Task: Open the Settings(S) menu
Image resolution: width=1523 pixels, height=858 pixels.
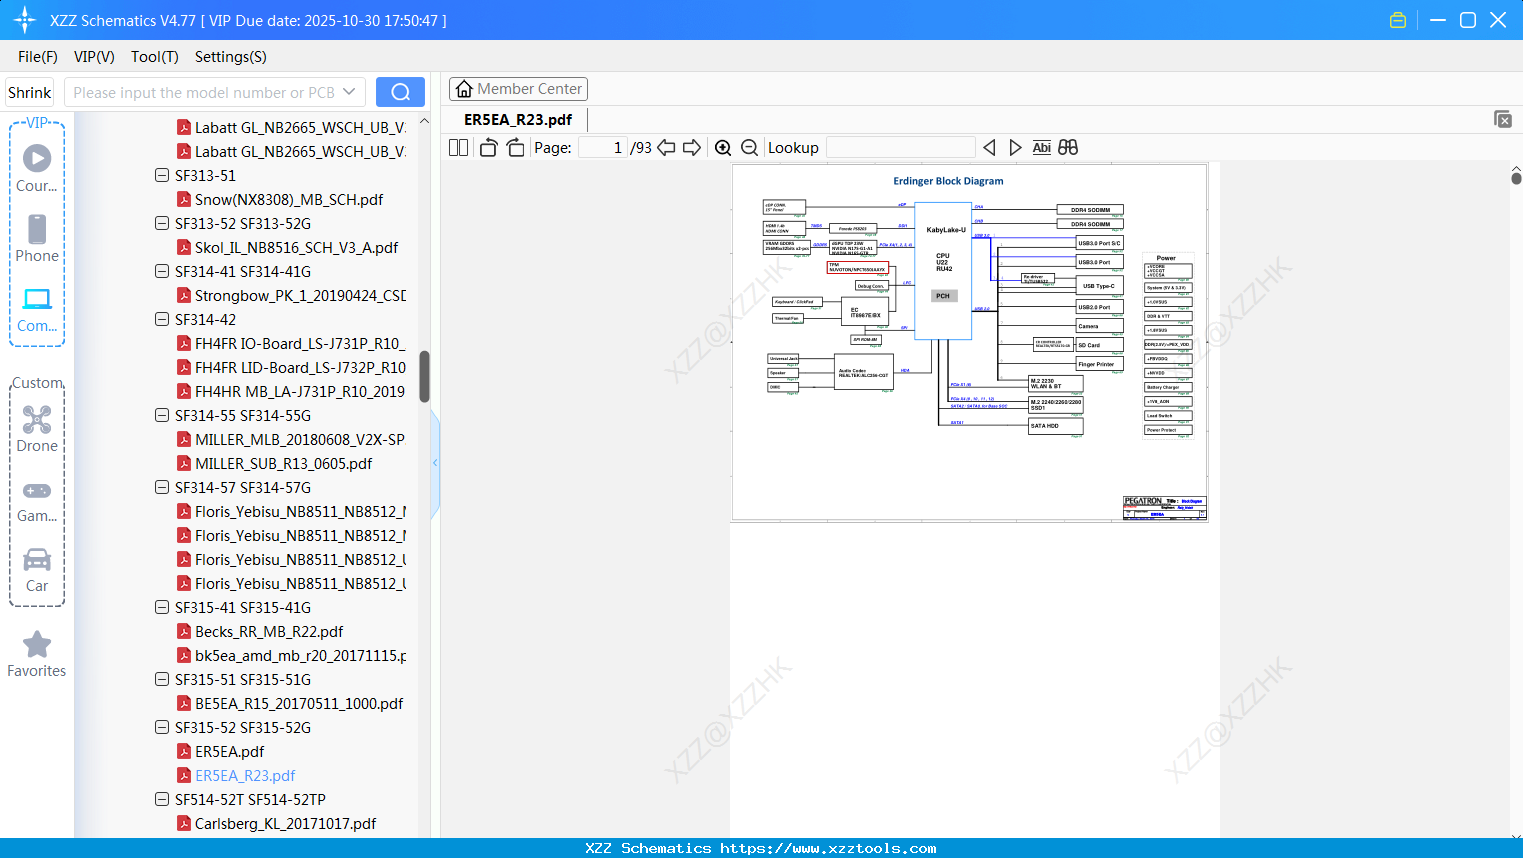Action: click(231, 57)
